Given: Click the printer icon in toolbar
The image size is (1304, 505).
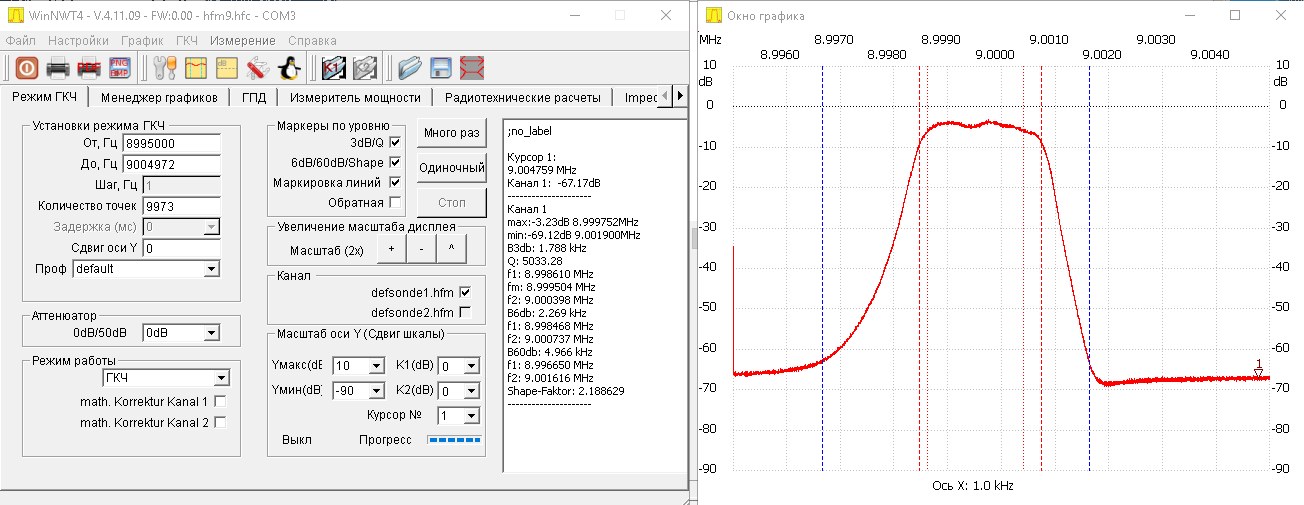Looking at the screenshot, I should [57, 68].
